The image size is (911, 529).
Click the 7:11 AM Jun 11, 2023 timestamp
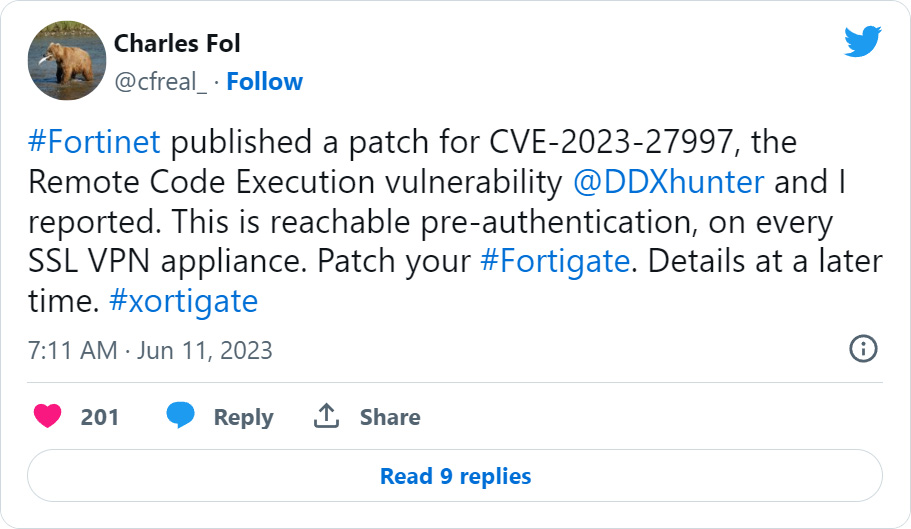[x=150, y=351]
